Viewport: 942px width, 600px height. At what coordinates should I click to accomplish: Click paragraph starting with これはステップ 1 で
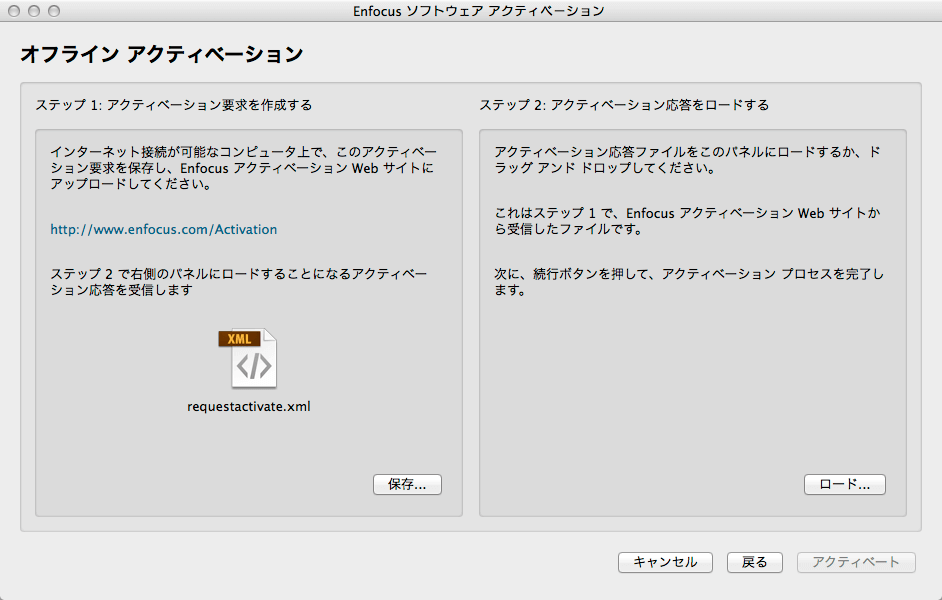click(x=687, y=221)
